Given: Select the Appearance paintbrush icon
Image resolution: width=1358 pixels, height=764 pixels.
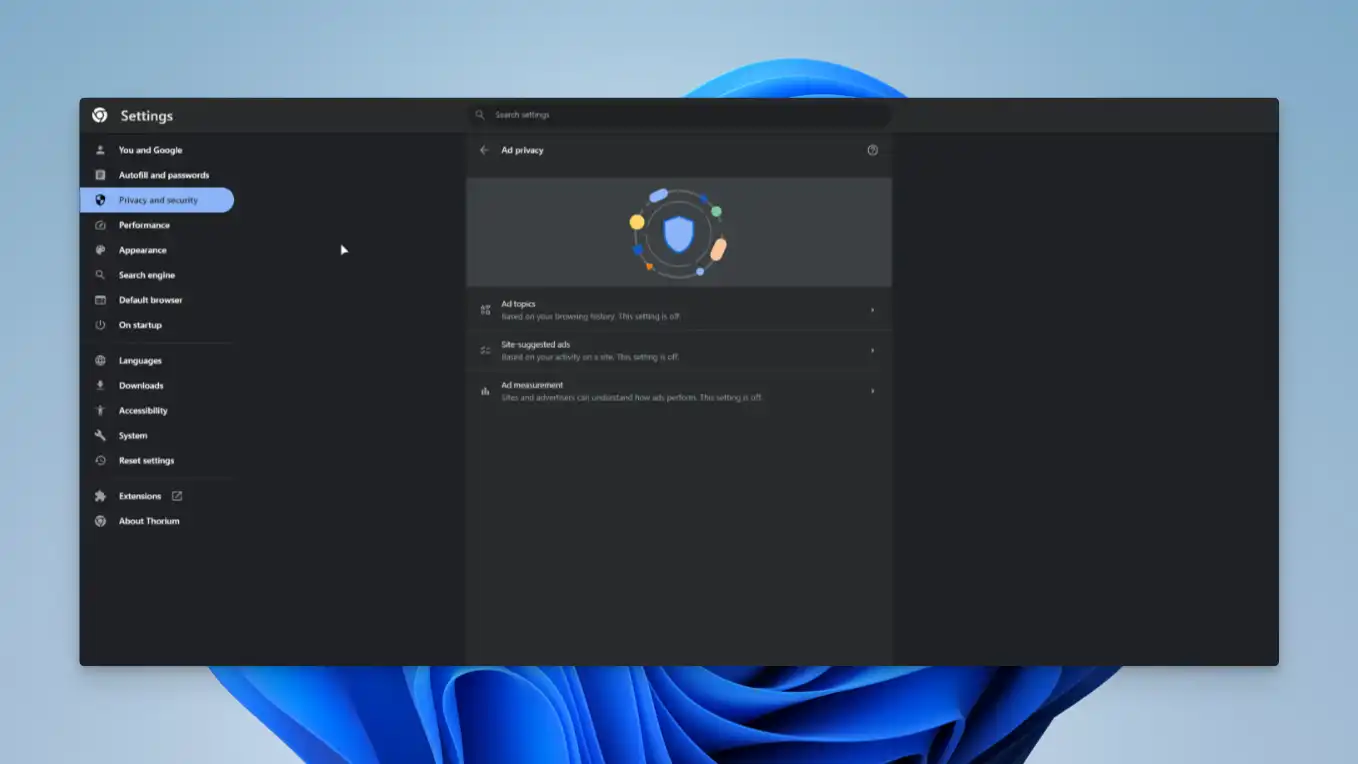Looking at the screenshot, I should pos(99,249).
